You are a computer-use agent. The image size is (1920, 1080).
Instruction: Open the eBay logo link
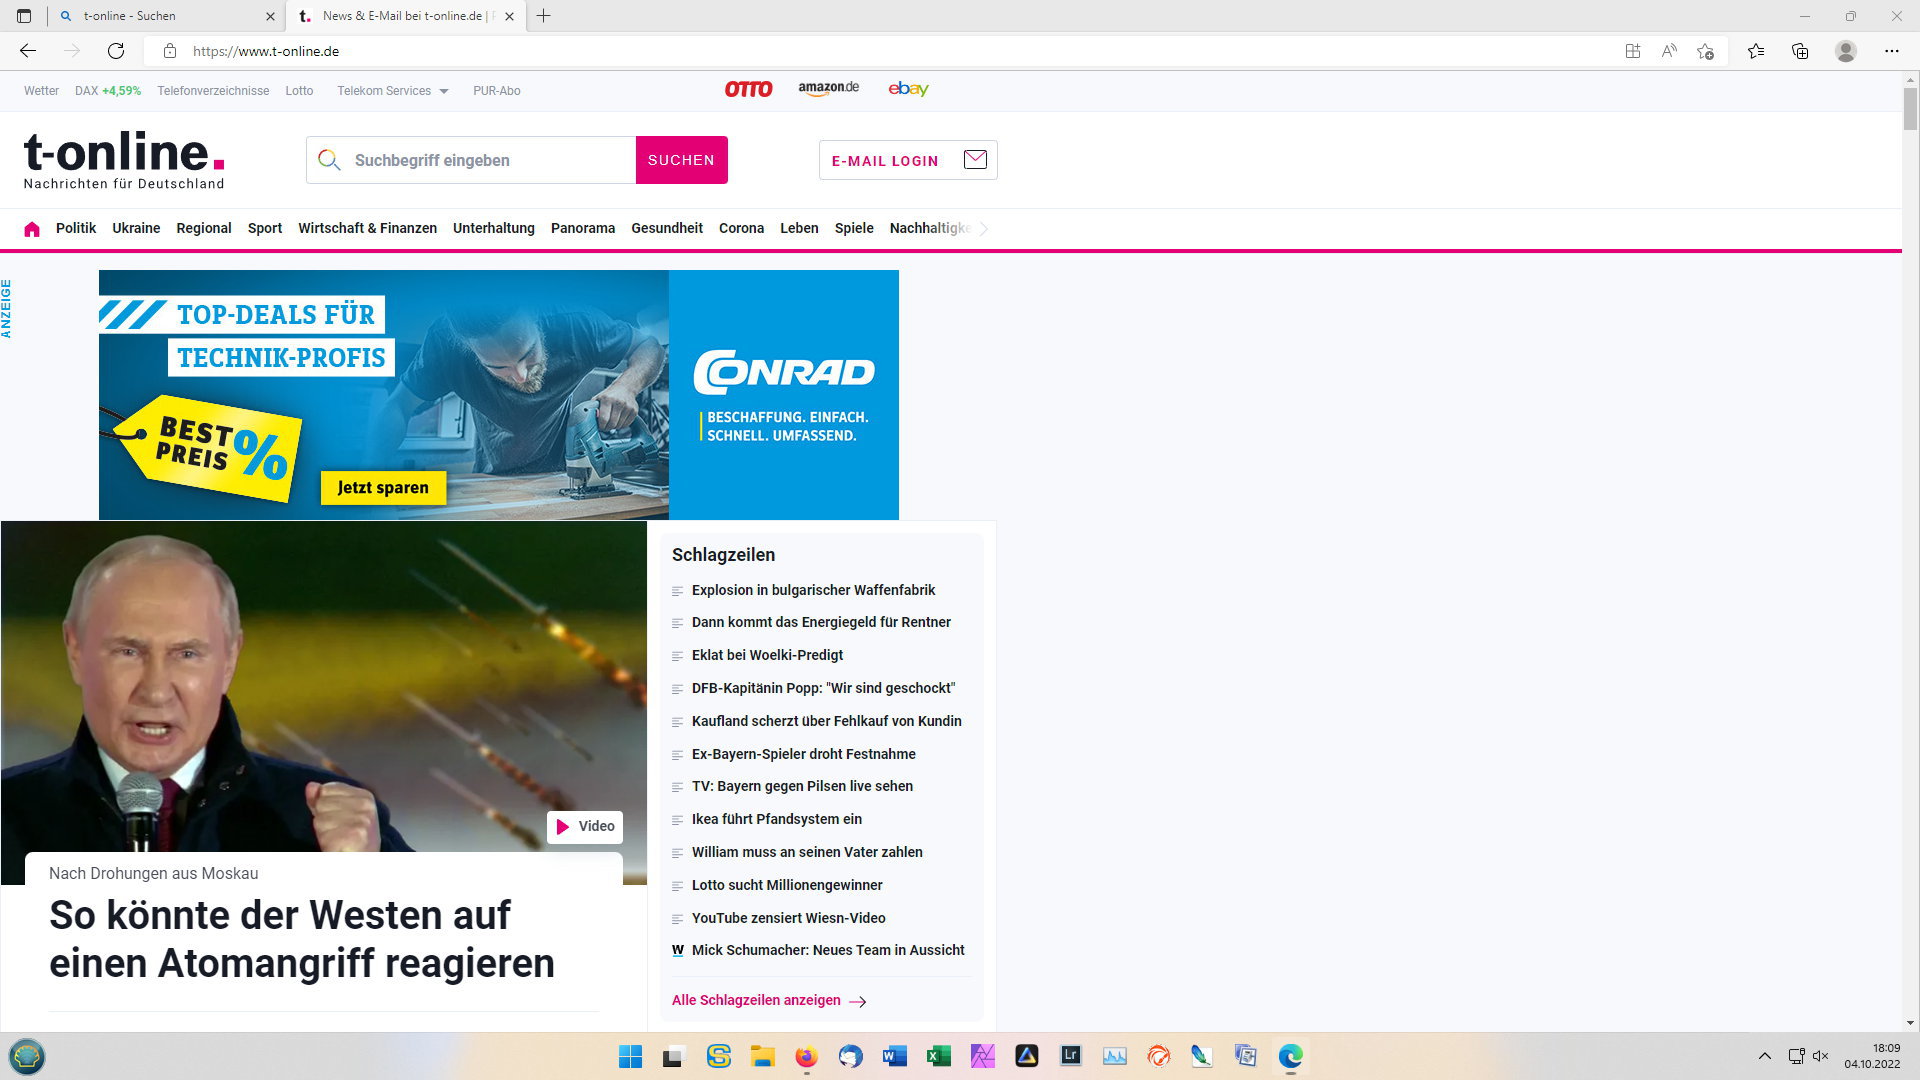click(908, 89)
